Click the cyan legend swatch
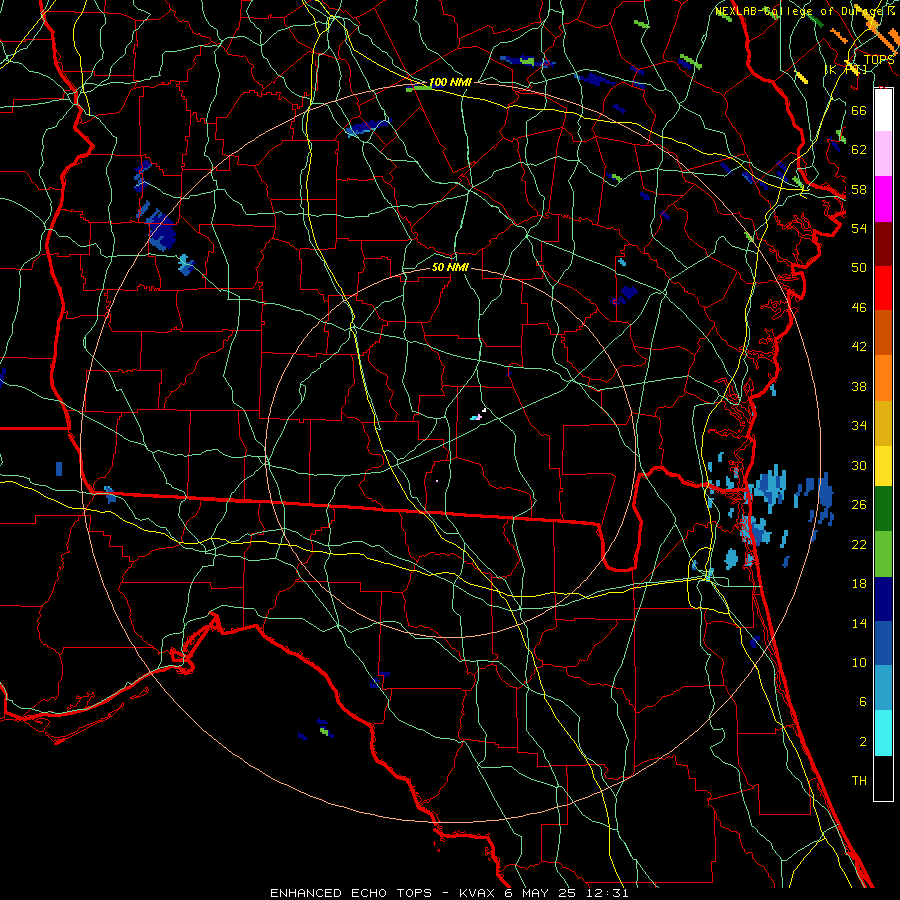The height and width of the screenshot is (900, 900). tap(883, 733)
